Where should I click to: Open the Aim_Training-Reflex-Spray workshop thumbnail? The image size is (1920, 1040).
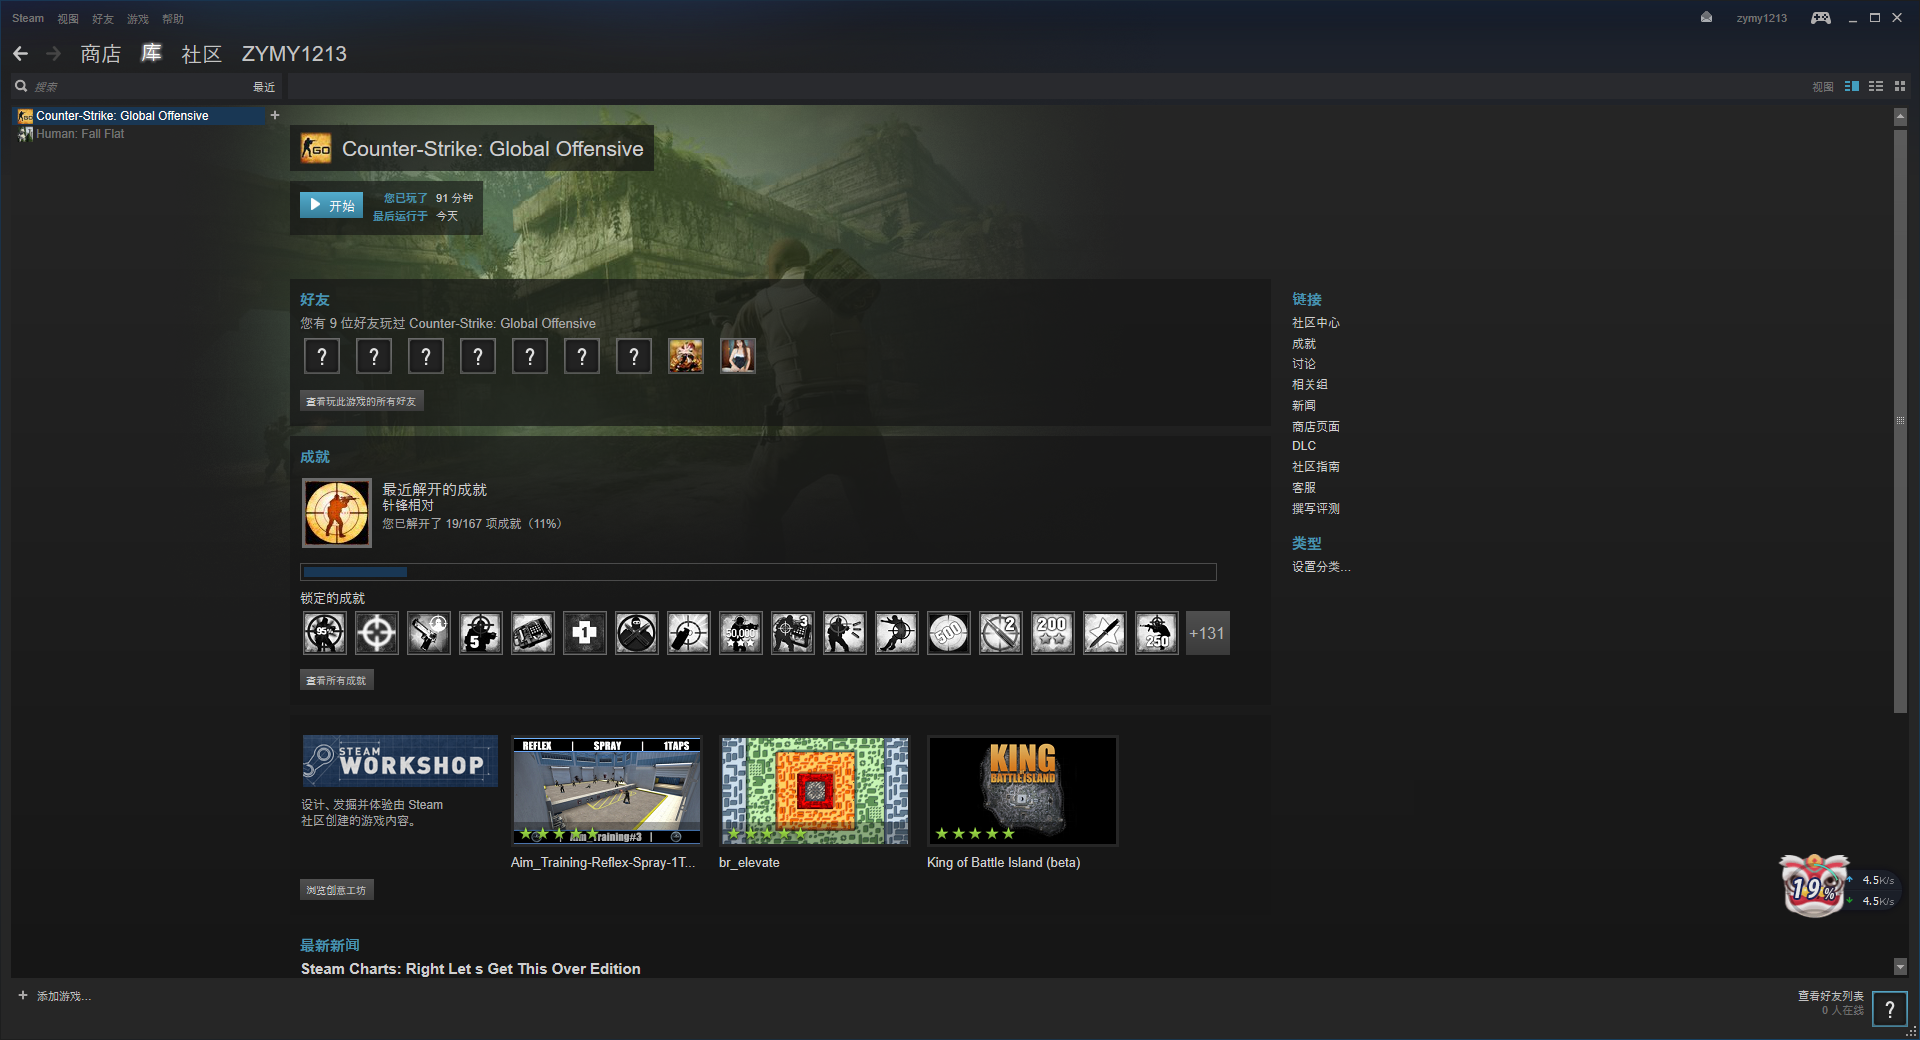tap(607, 791)
